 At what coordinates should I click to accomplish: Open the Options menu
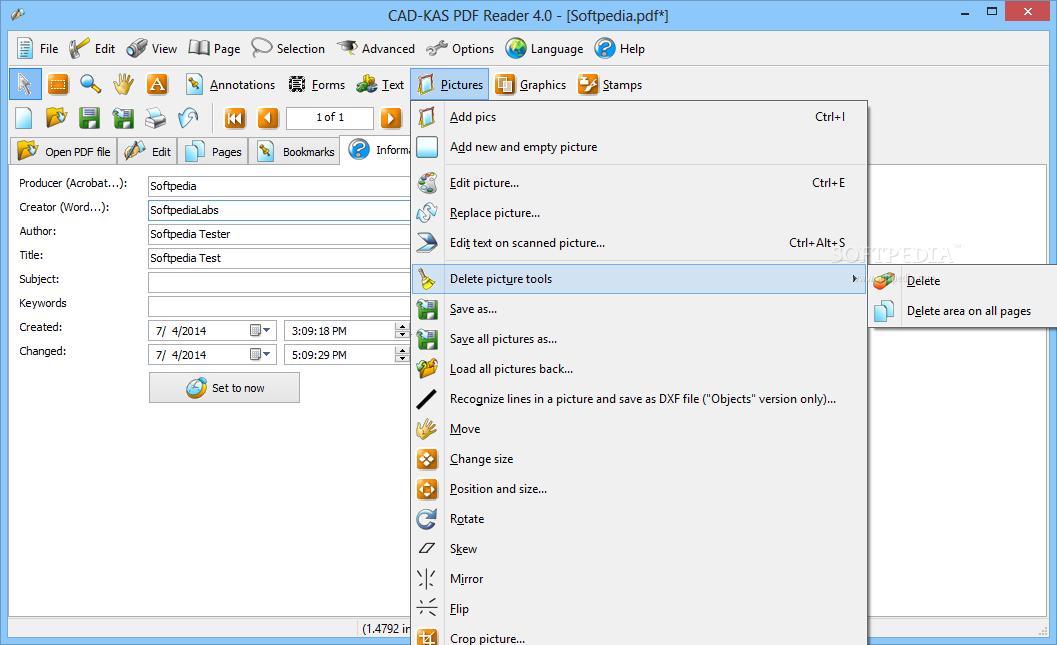tap(460, 49)
